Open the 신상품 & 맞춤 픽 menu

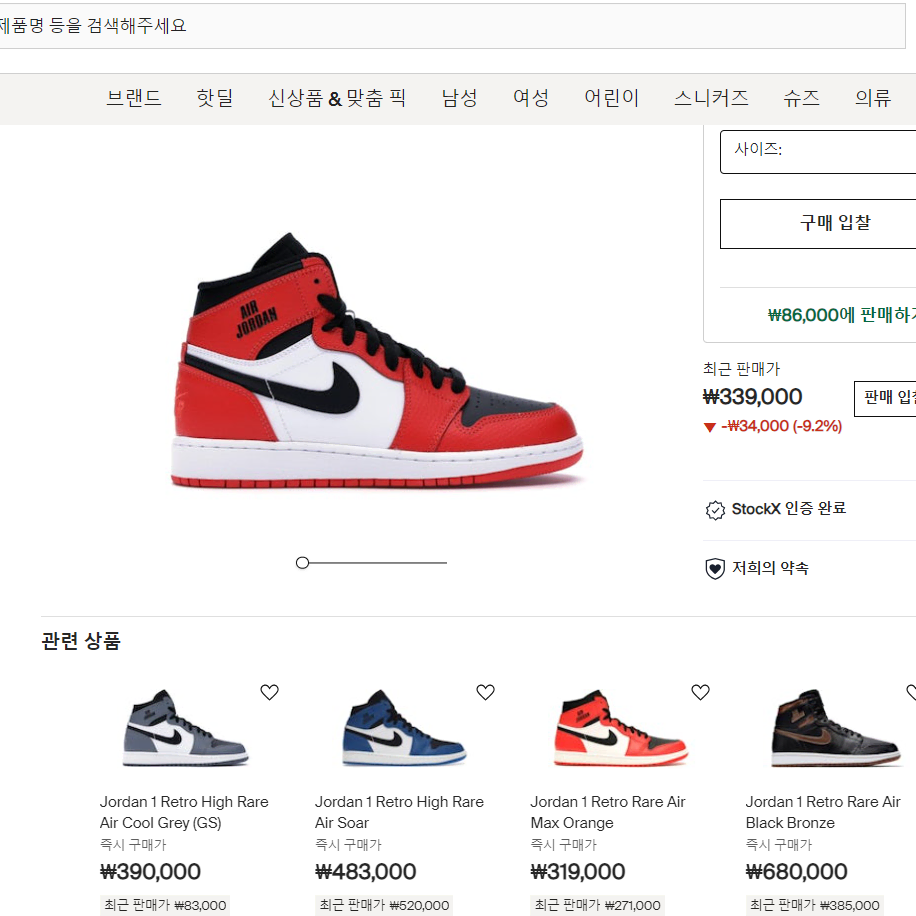click(x=337, y=98)
